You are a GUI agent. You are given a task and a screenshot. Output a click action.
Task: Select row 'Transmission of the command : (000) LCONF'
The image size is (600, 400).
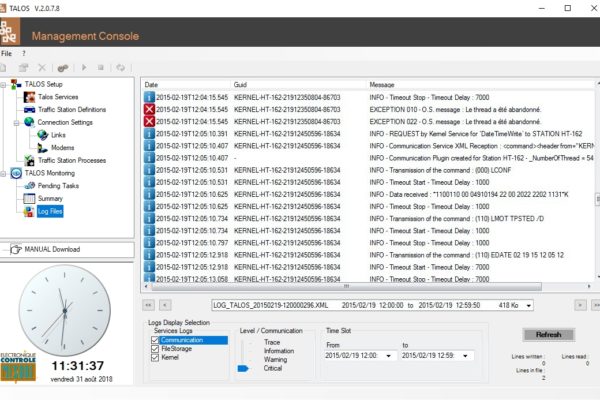(369, 170)
